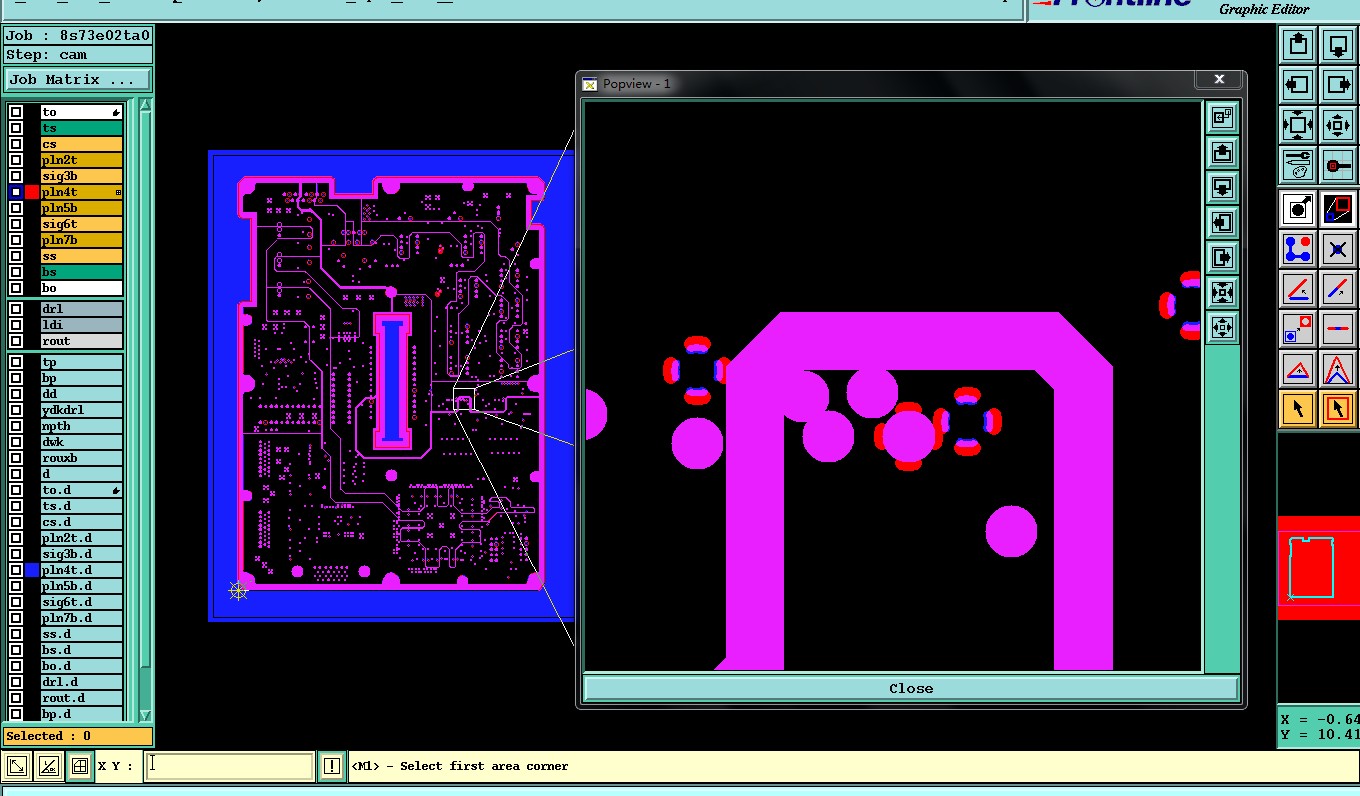The image size is (1360, 796).
Task: Select layer npth in layer list
Action: 82,426
